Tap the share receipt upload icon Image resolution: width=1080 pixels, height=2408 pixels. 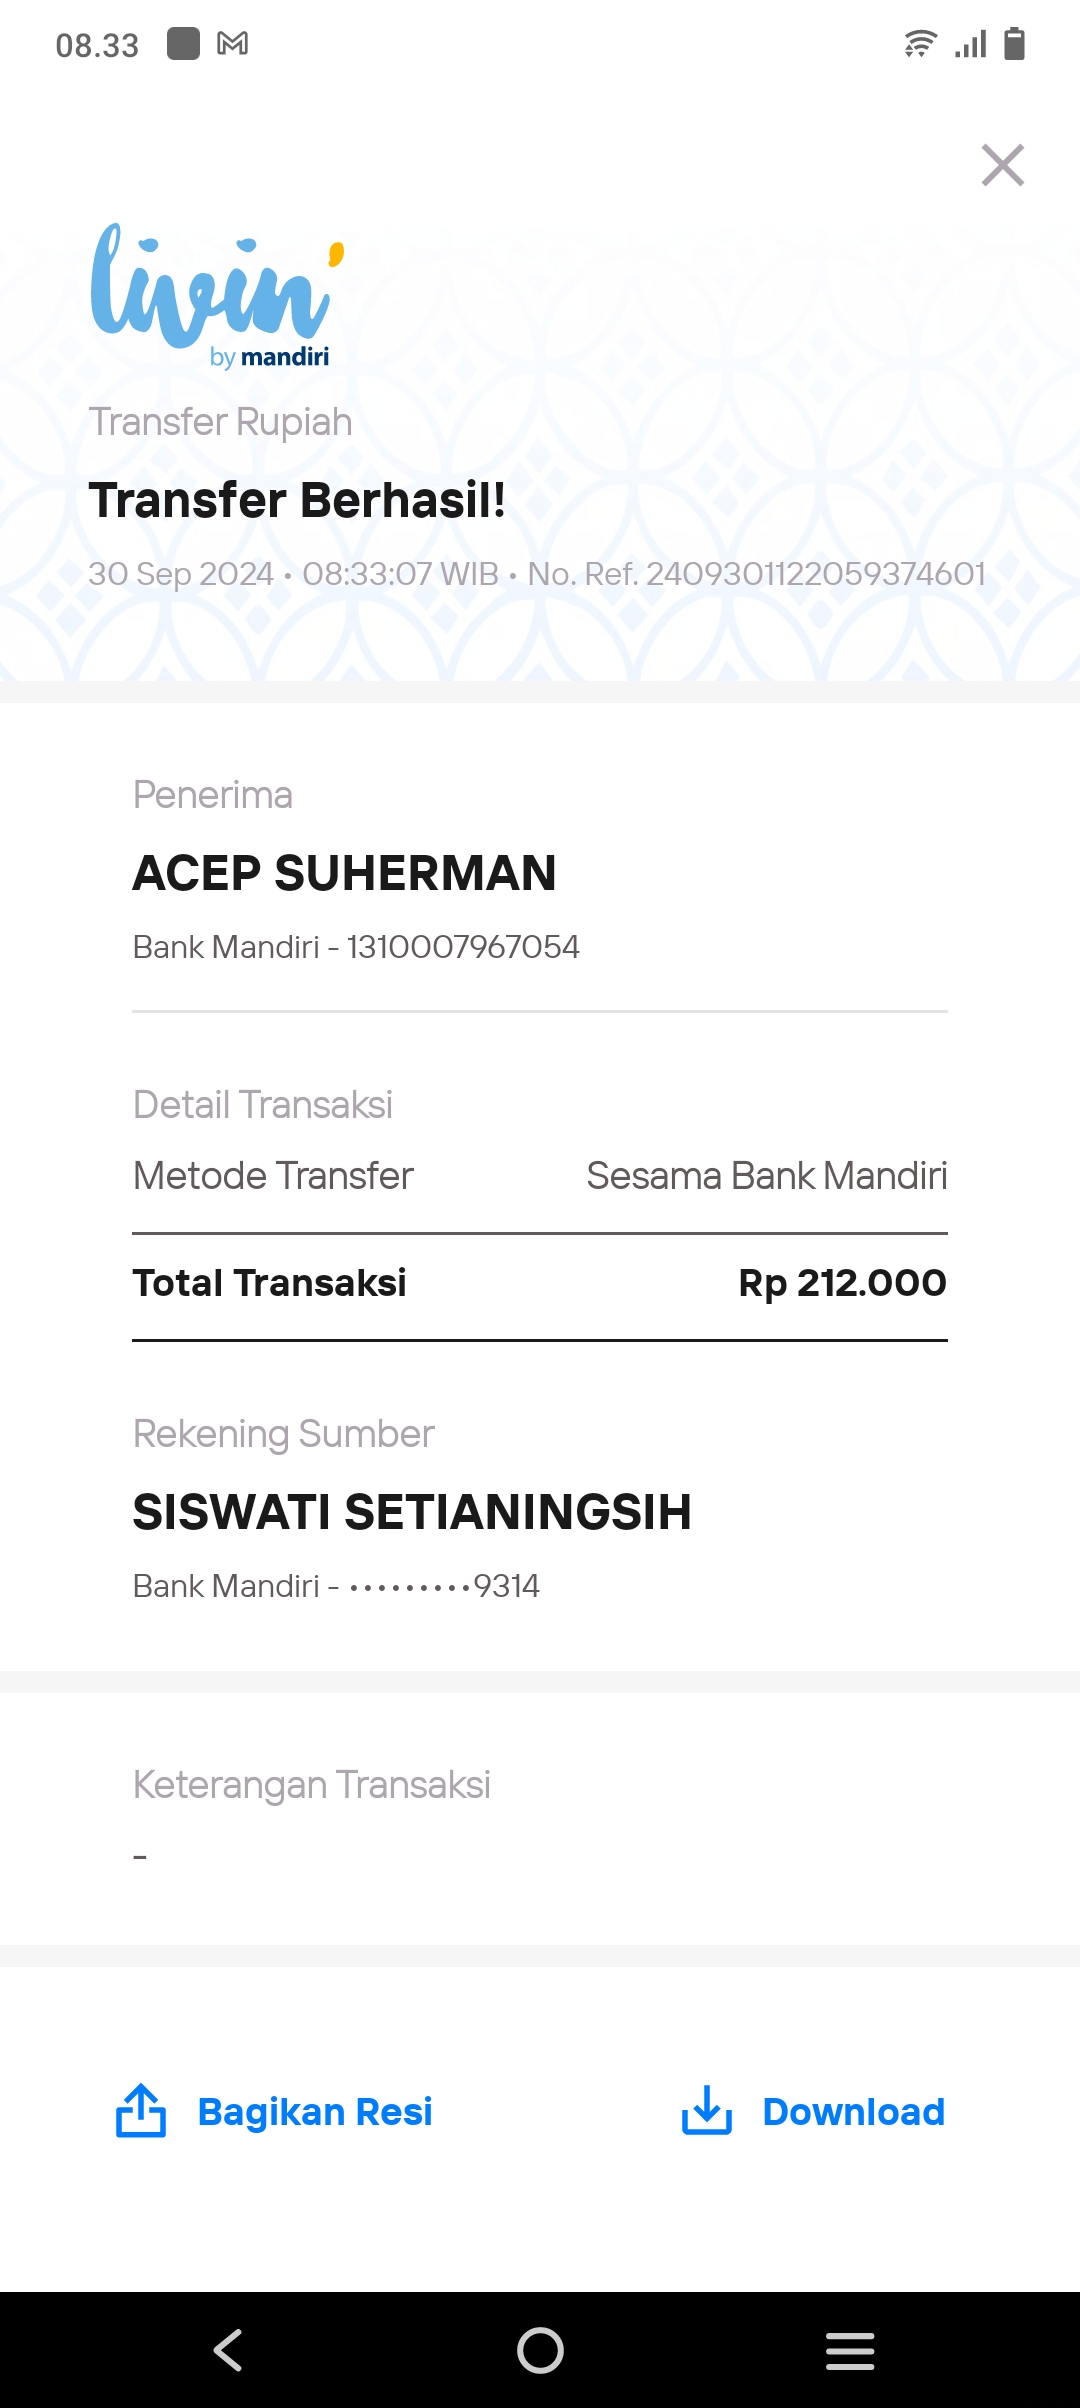pos(141,2111)
